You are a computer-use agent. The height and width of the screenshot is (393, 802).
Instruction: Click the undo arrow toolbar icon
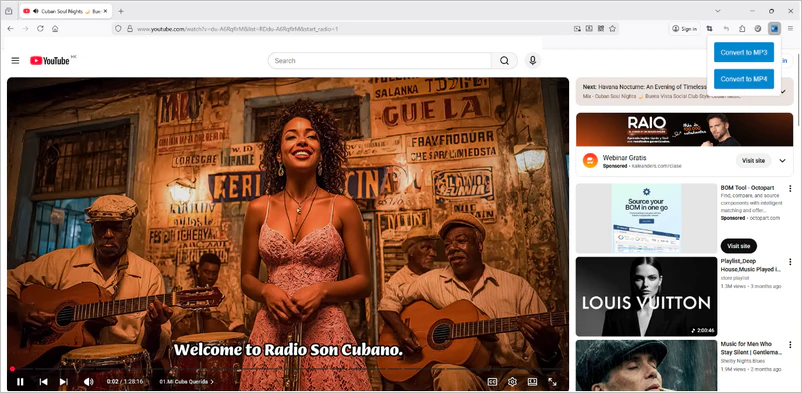pyautogui.click(x=726, y=29)
